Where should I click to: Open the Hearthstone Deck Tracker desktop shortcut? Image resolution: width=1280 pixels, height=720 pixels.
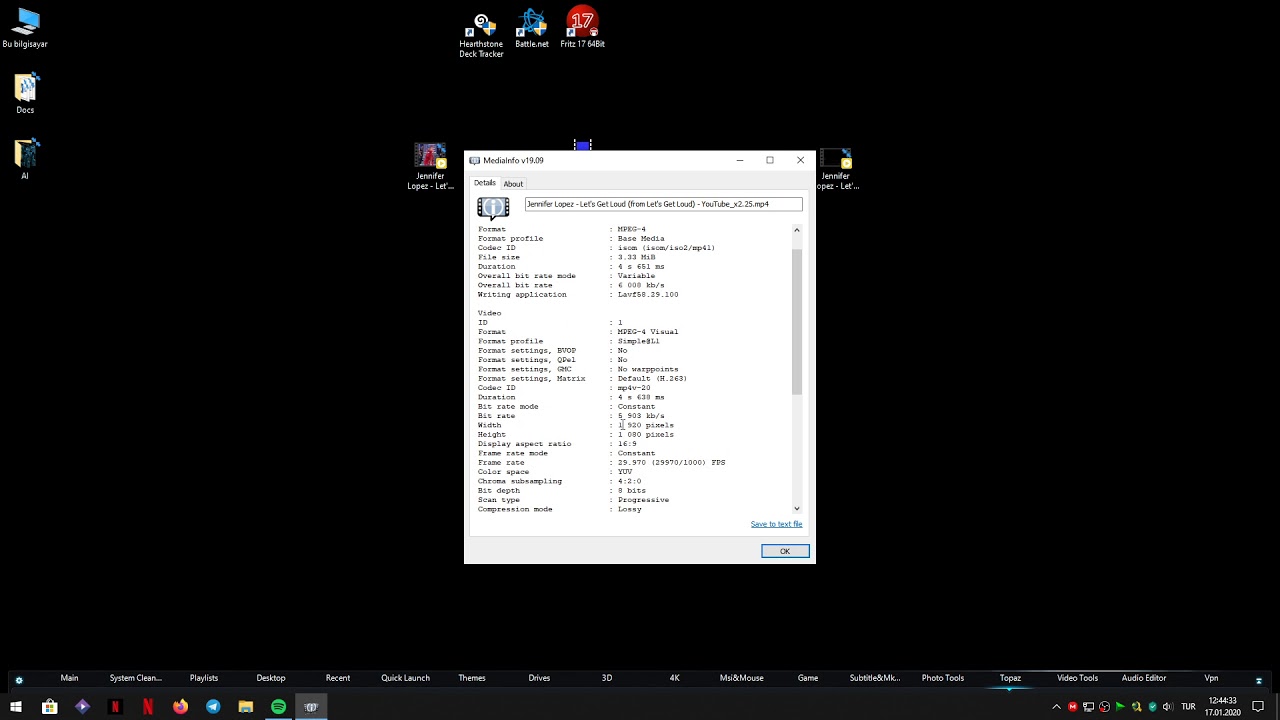tap(481, 33)
